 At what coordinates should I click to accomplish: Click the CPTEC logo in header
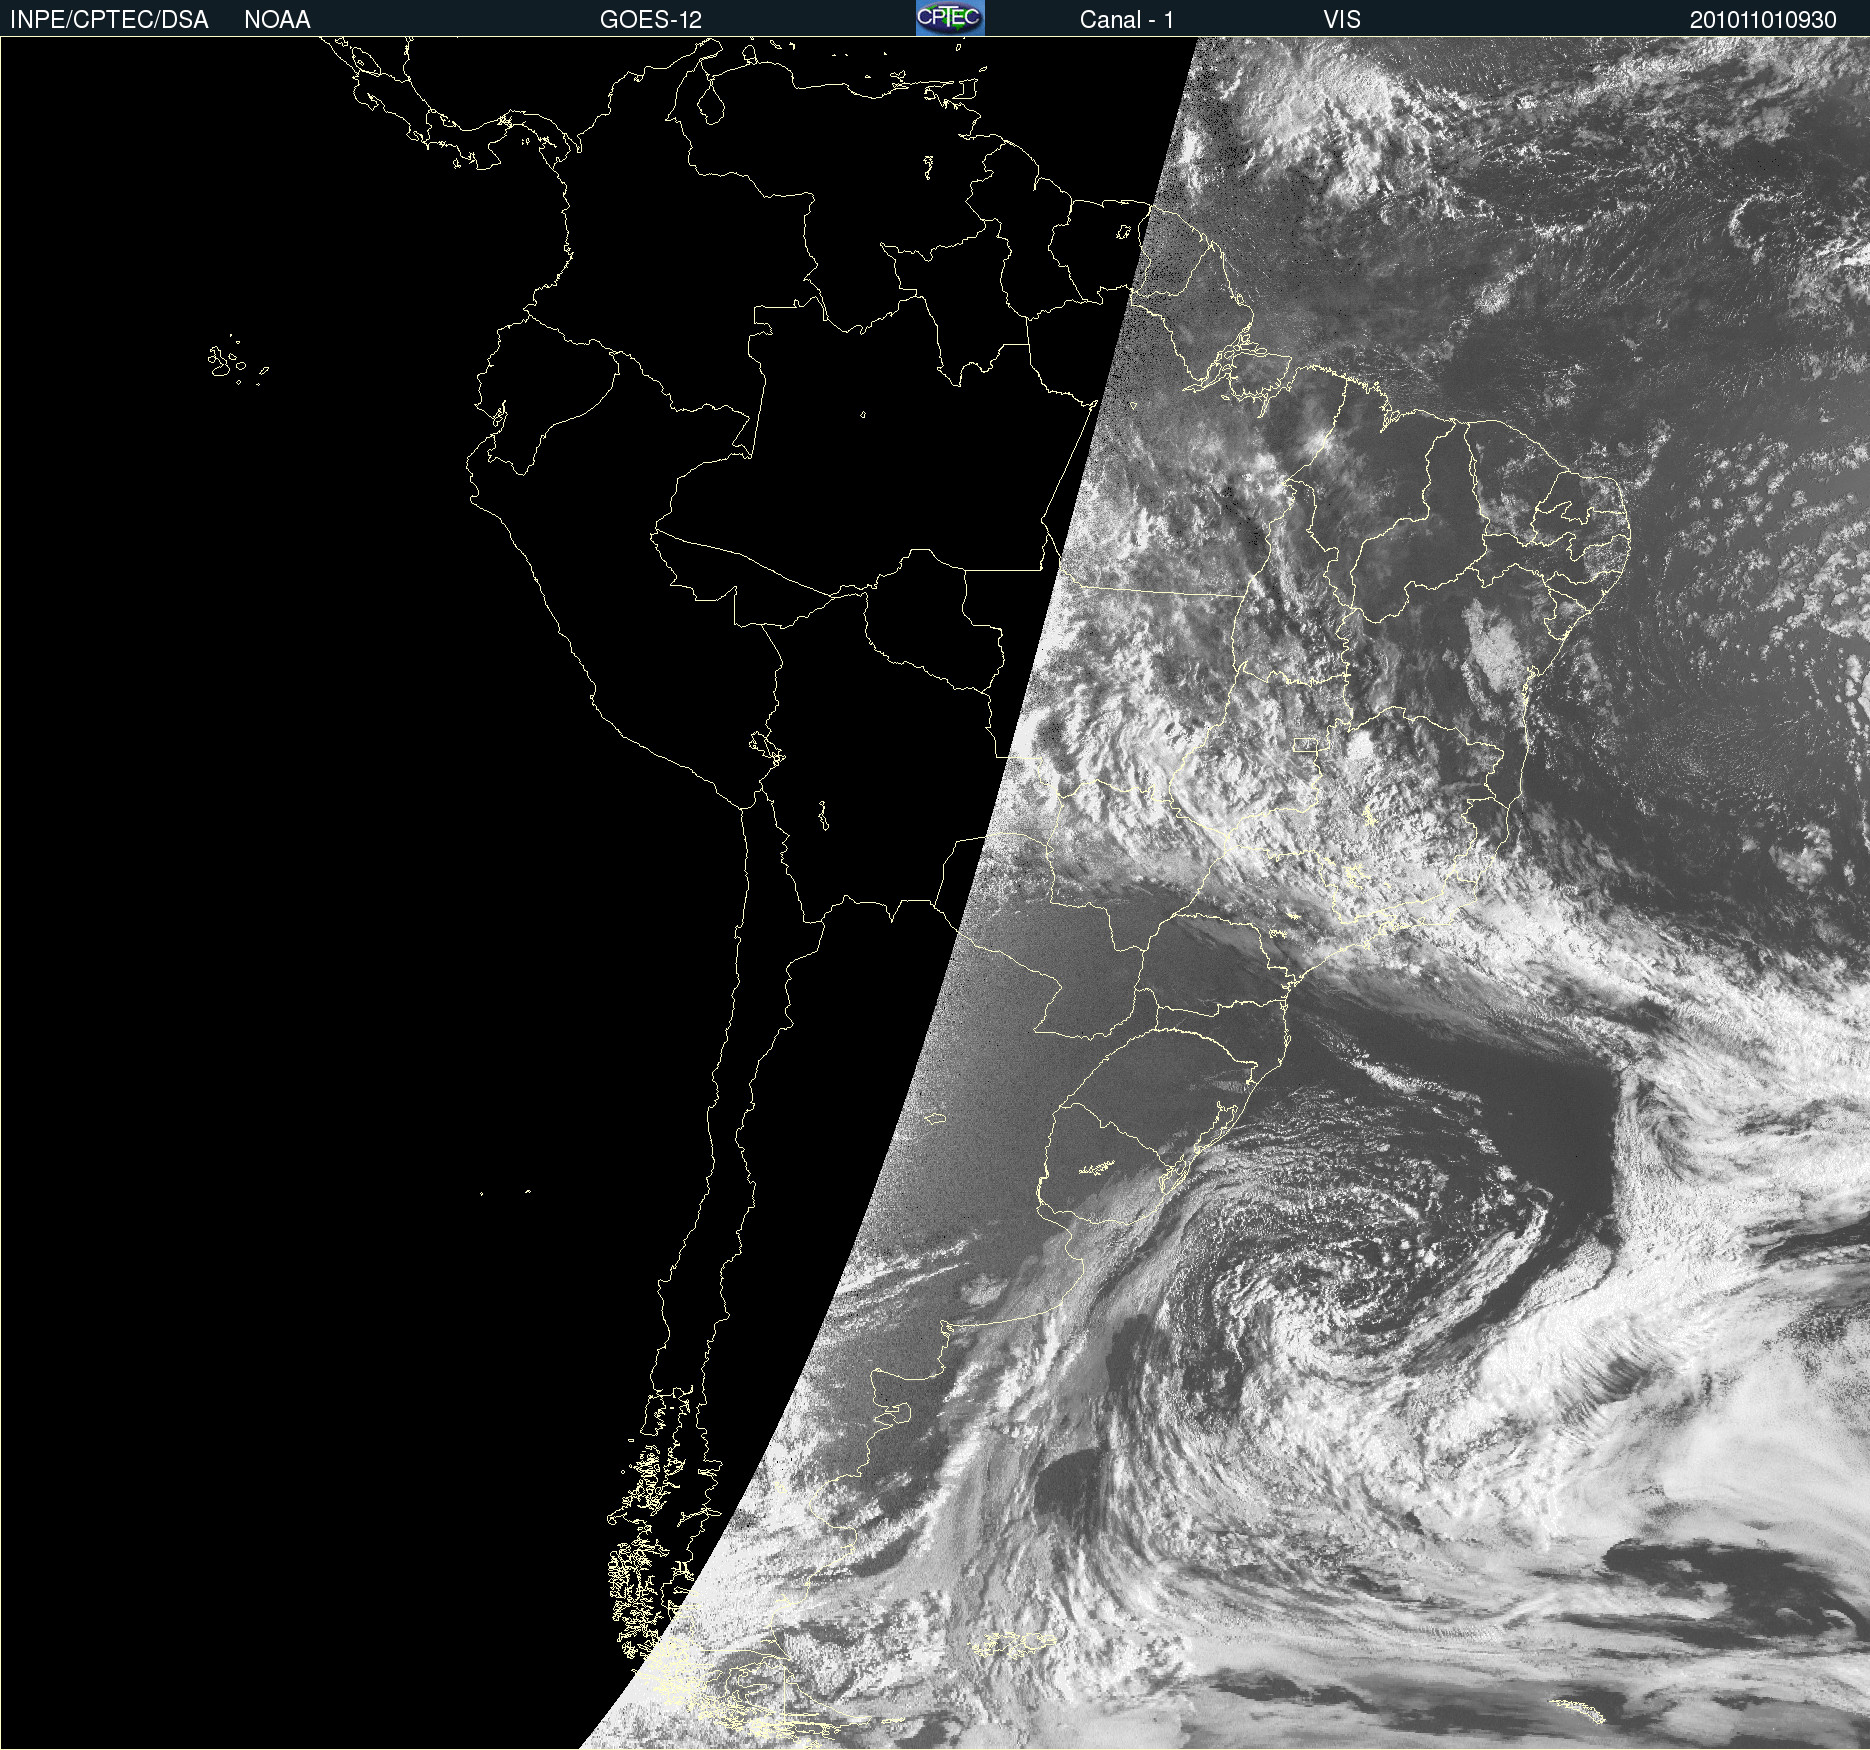pyautogui.click(x=950, y=18)
